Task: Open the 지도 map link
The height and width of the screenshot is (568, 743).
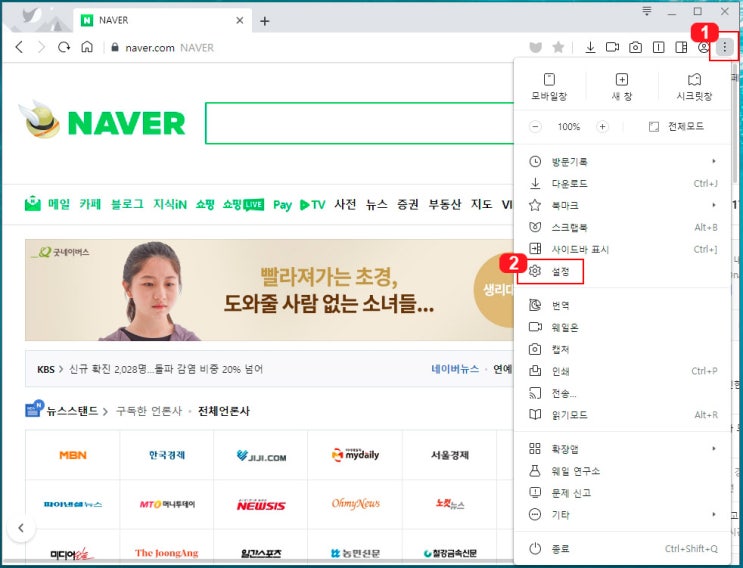Action: (x=481, y=204)
